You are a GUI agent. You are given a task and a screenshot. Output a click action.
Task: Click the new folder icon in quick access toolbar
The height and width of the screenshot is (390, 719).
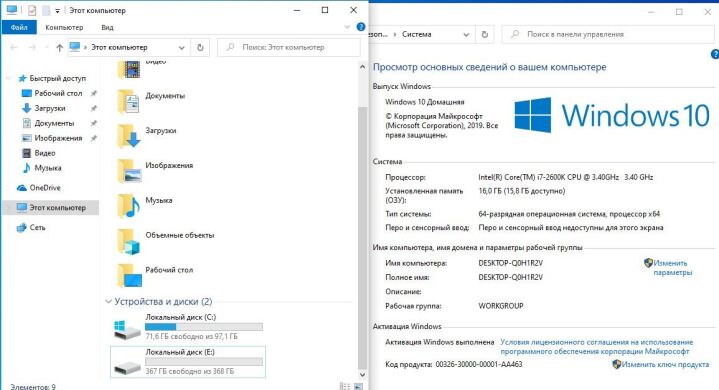[46, 10]
